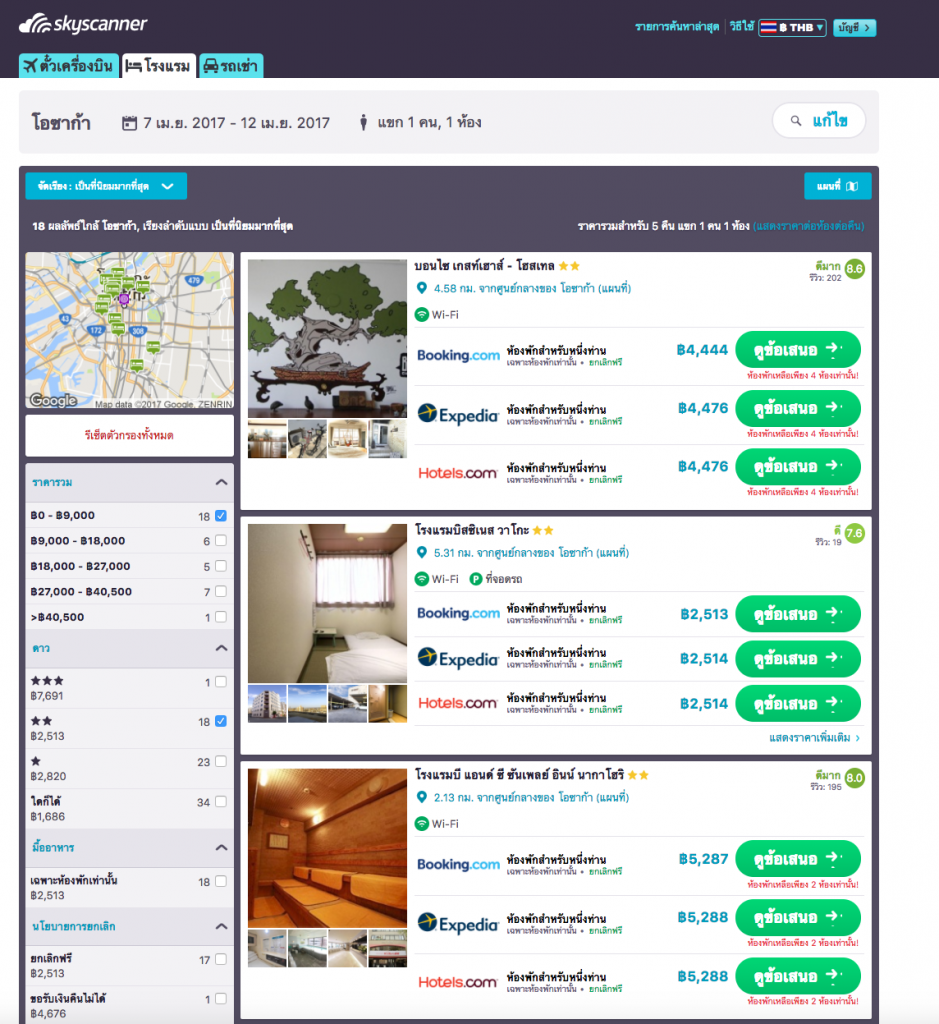This screenshot has width=939, height=1024.
Task: Click the แสดงราคาเพิ่มเติม show more prices link
Action: pyautogui.click(x=814, y=738)
